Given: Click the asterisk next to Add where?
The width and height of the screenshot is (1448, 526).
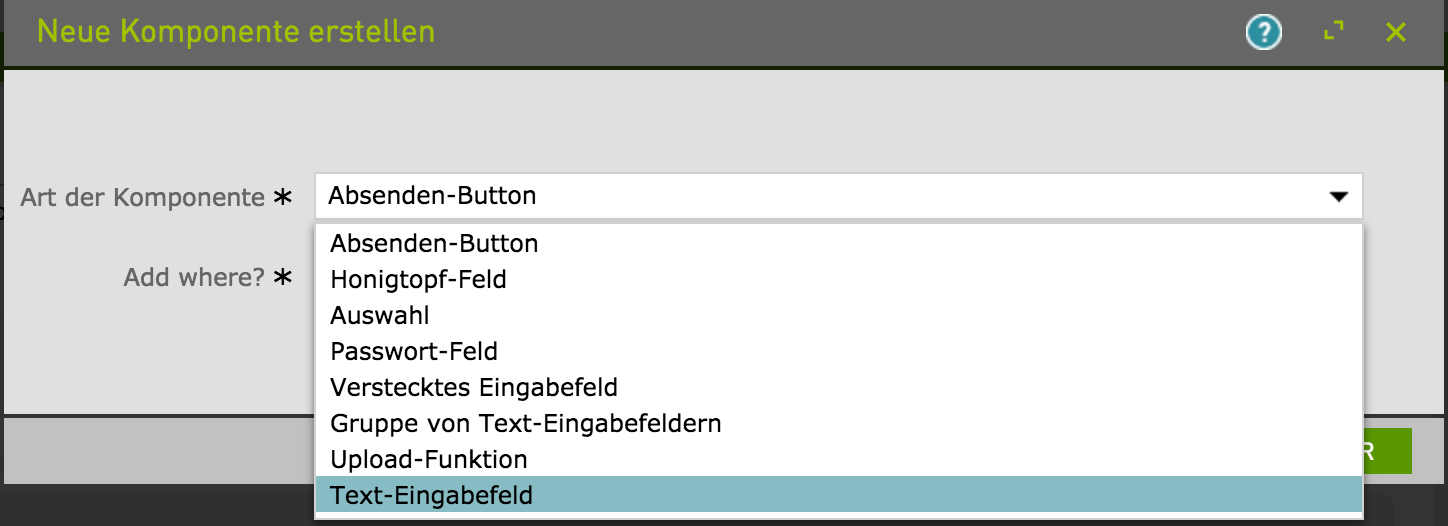Looking at the screenshot, I should pos(283,277).
